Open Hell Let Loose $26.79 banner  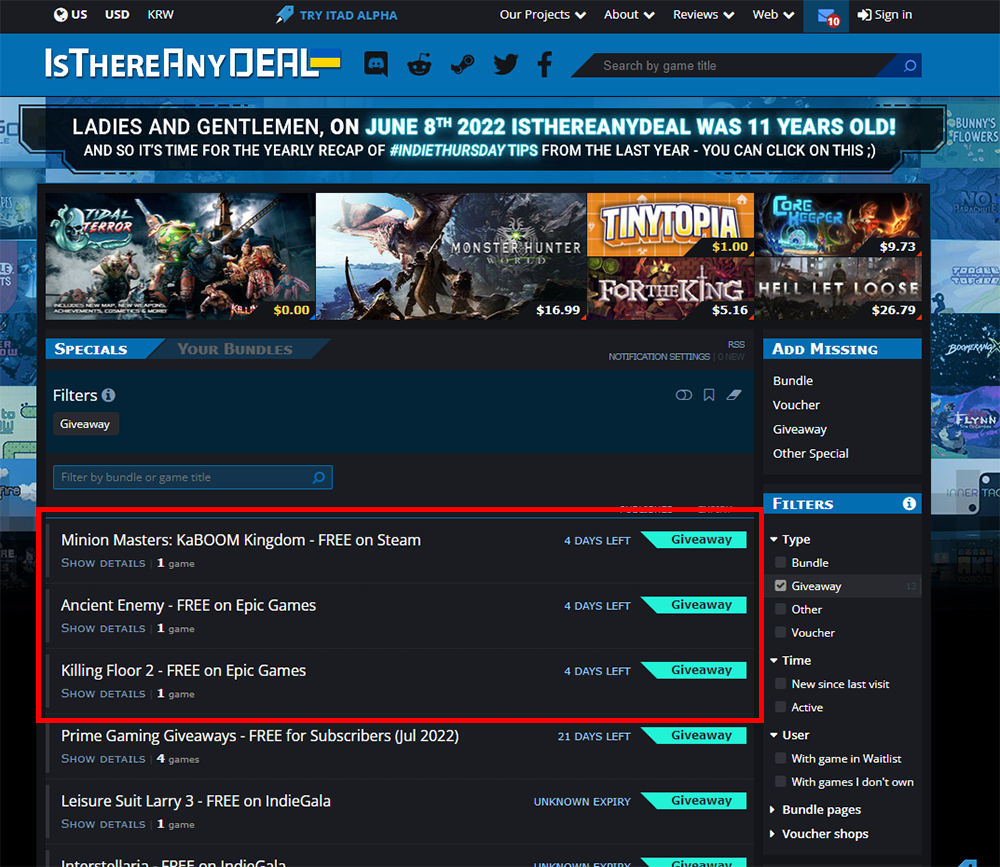click(x=838, y=288)
